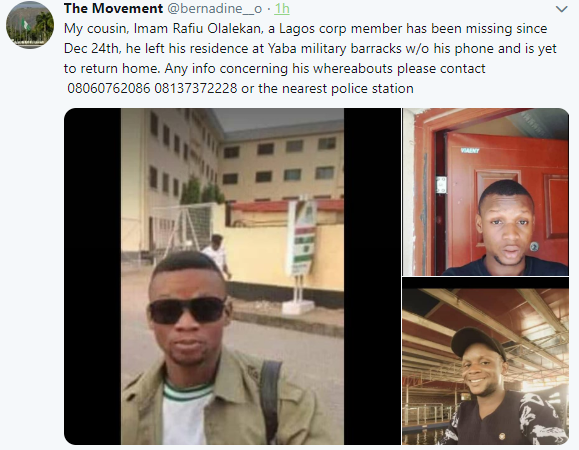Open the '1h' timestamp permalink
Image resolution: width=579 pixels, height=450 pixels.
tap(282, 8)
